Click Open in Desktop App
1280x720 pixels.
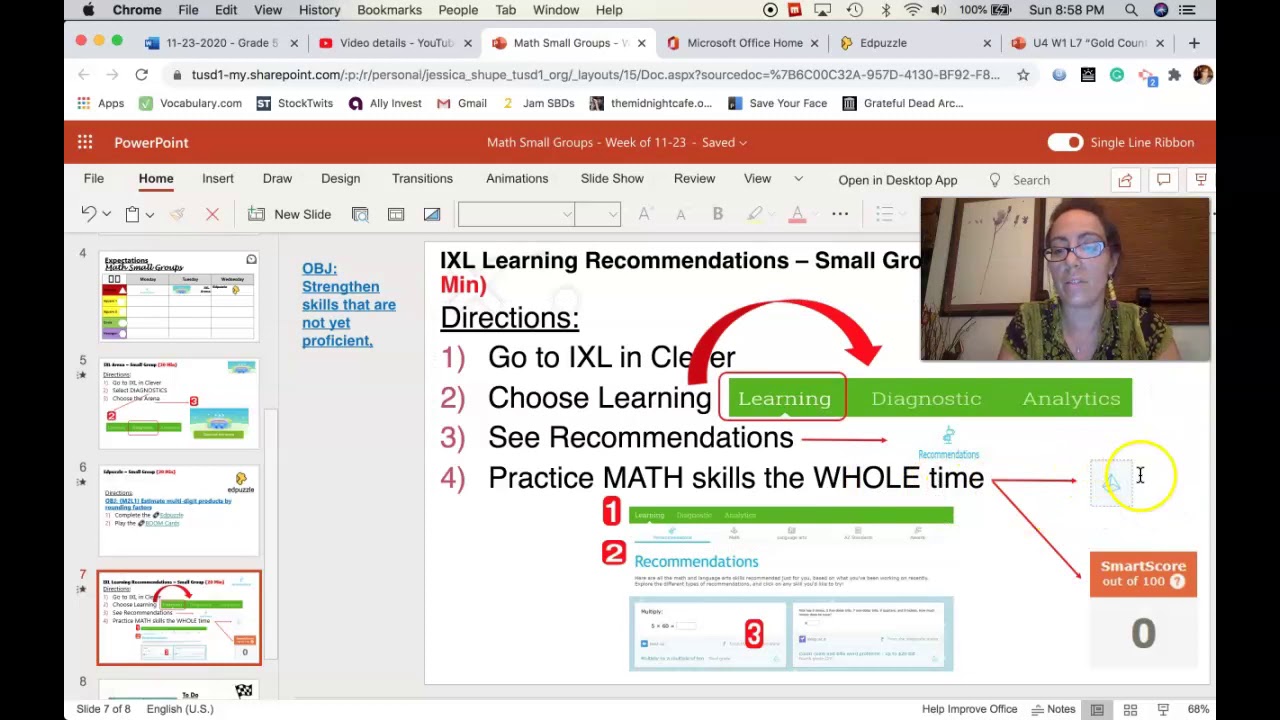click(898, 180)
